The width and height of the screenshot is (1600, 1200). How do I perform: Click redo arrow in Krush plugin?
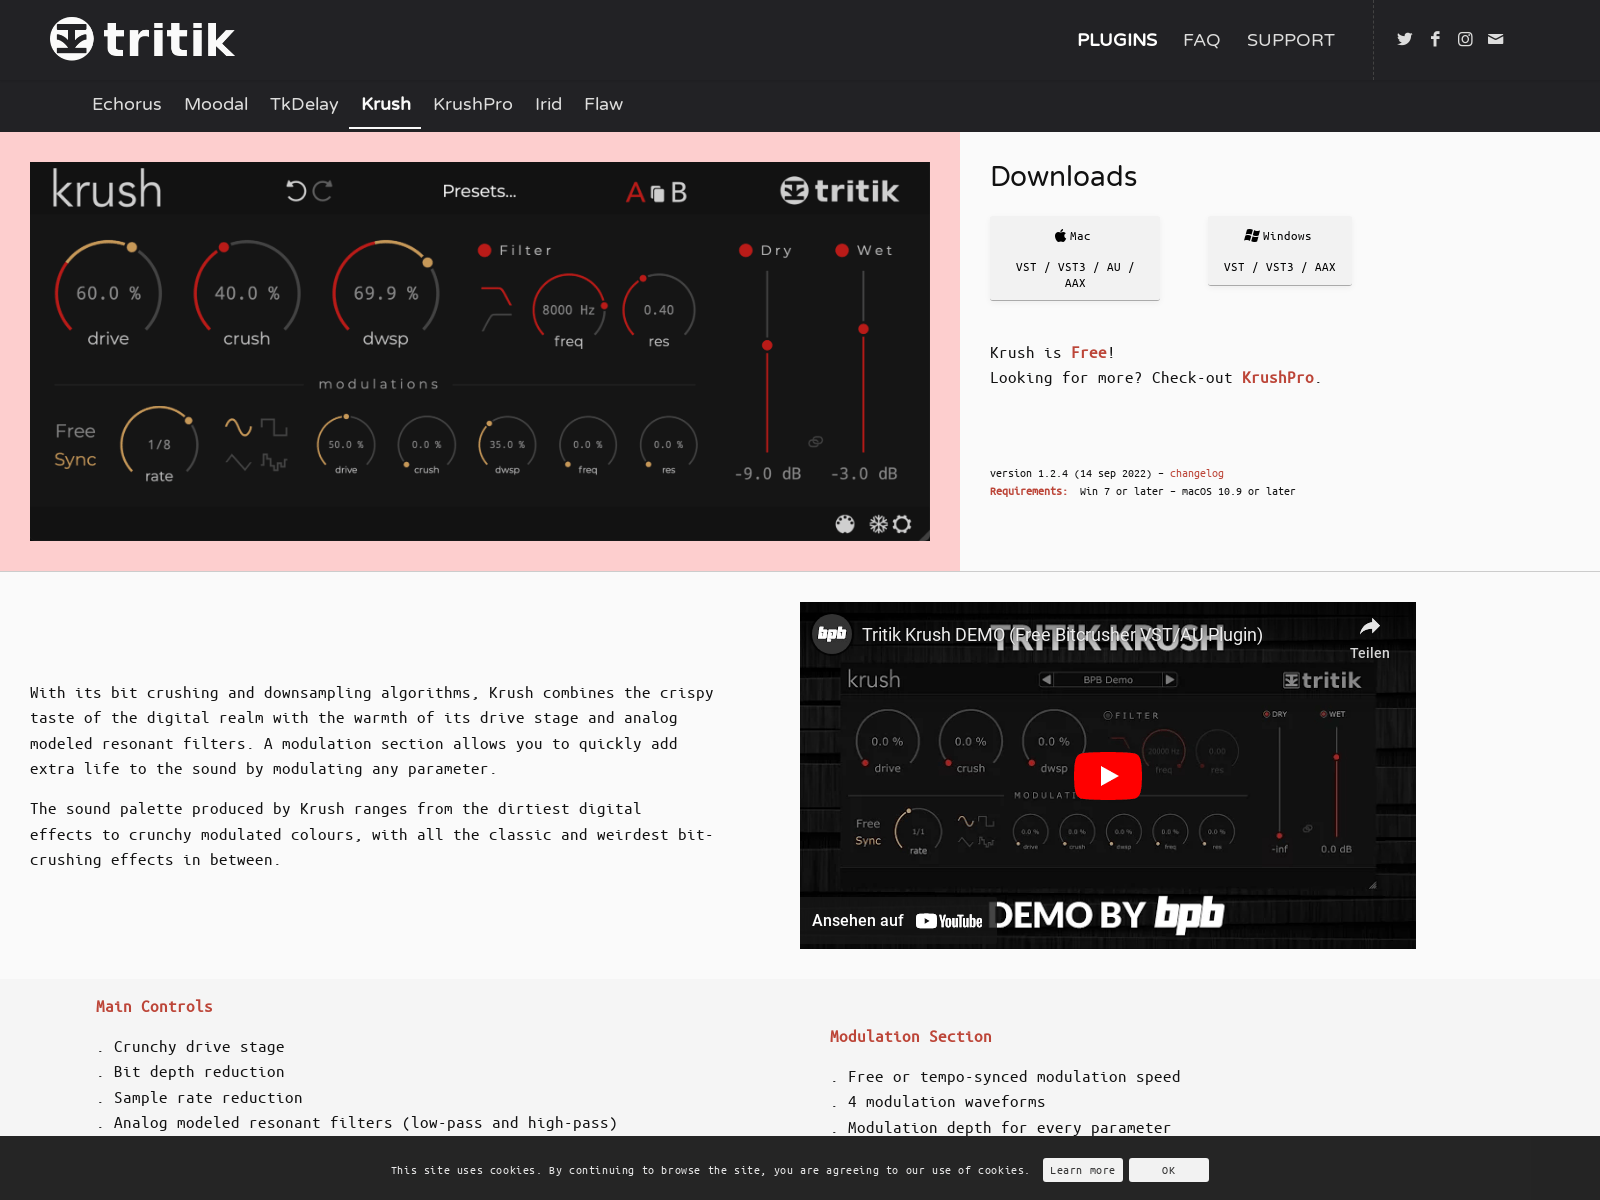tap(322, 190)
